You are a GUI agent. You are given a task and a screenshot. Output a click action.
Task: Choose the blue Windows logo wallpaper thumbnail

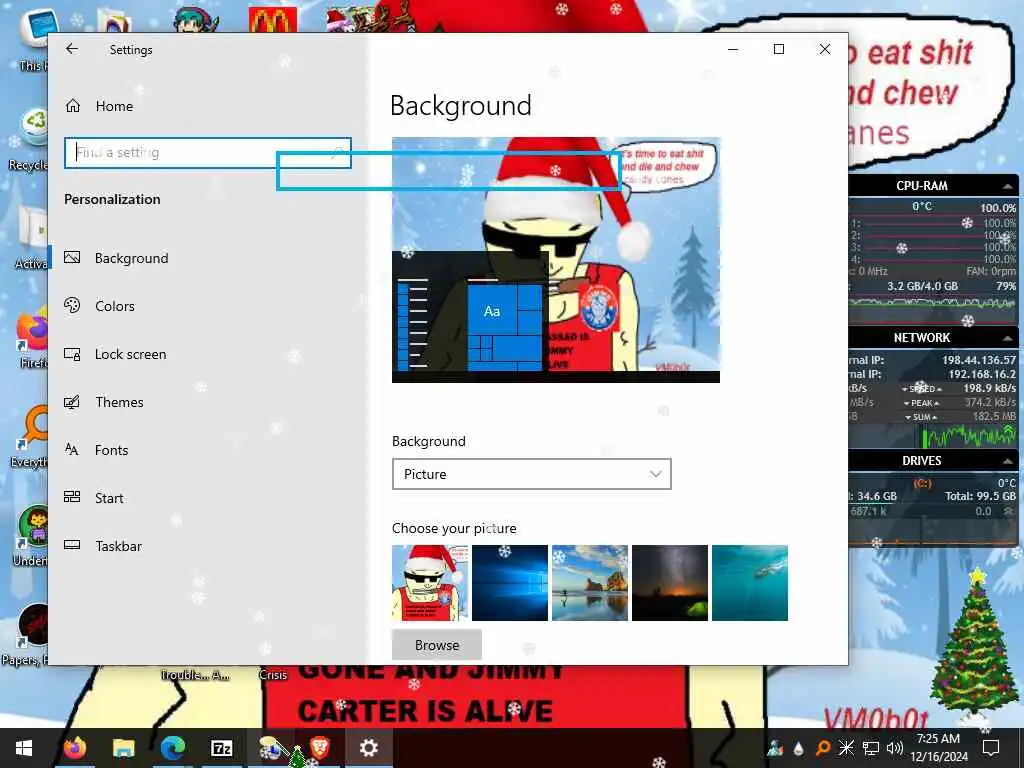click(x=510, y=583)
